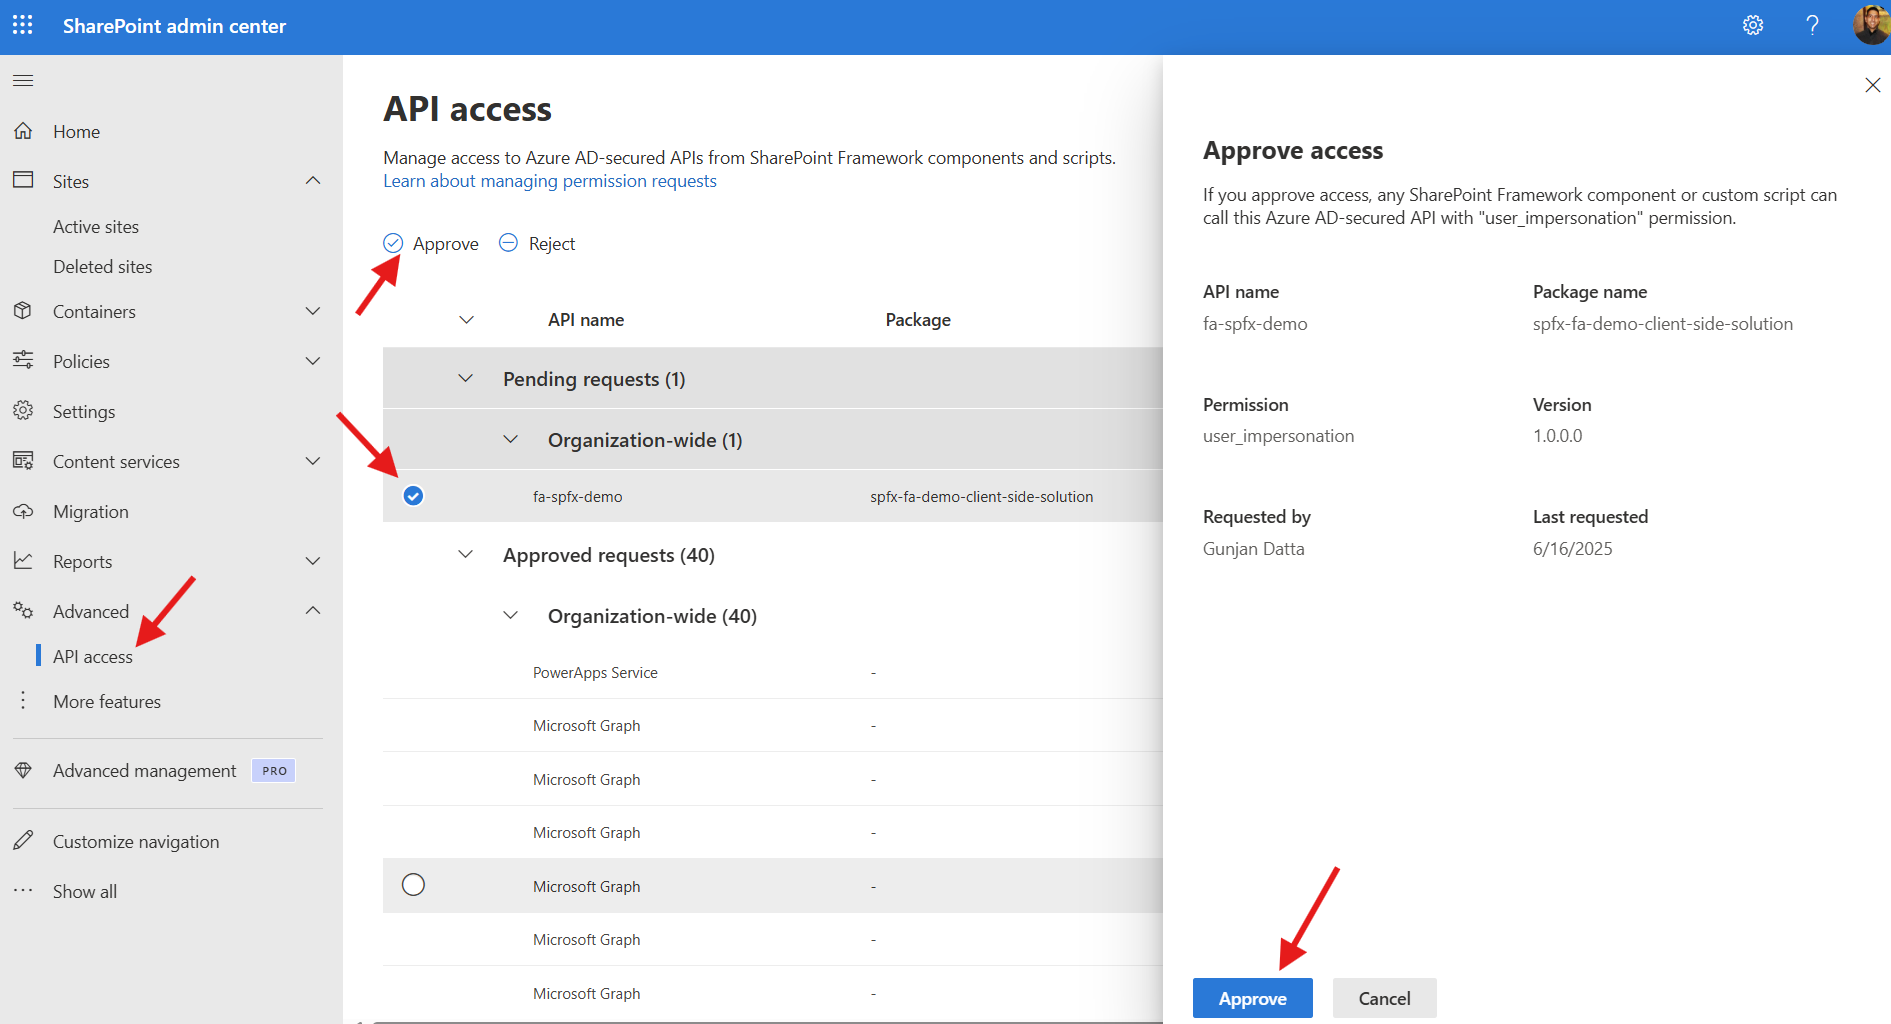The width and height of the screenshot is (1891, 1024).
Task: Click the Content services icon
Action: click(23, 461)
